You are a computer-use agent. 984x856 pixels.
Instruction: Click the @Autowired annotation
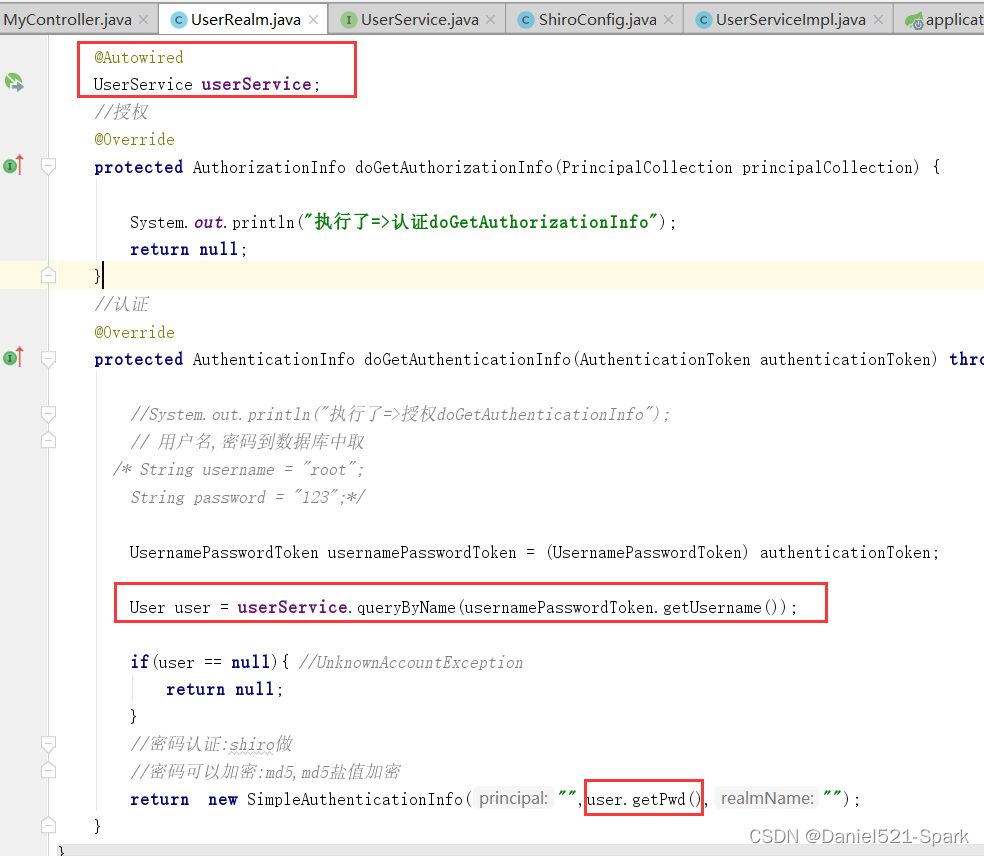[139, 57]
